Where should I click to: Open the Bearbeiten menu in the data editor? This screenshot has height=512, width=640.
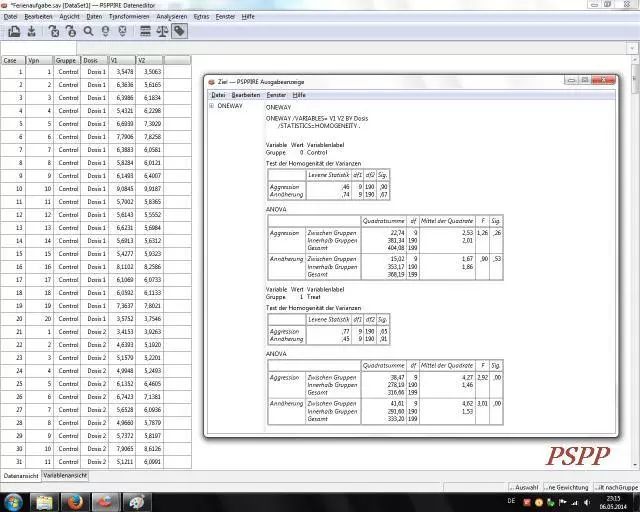click(x=38, y=17)
